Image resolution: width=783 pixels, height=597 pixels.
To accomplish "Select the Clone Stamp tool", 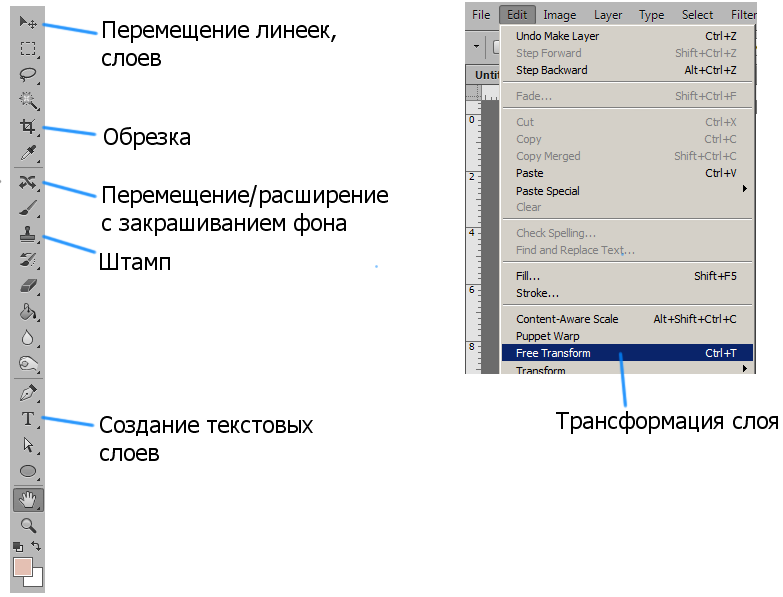I will (27, 234).
